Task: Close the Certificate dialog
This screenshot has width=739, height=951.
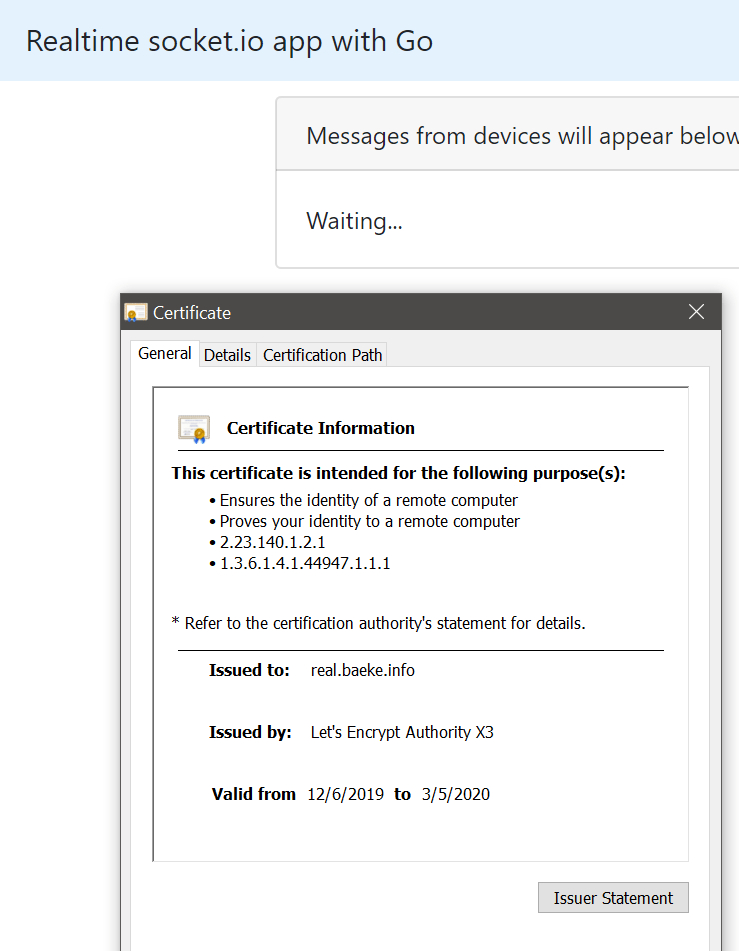Action: (x=697, y=312)
